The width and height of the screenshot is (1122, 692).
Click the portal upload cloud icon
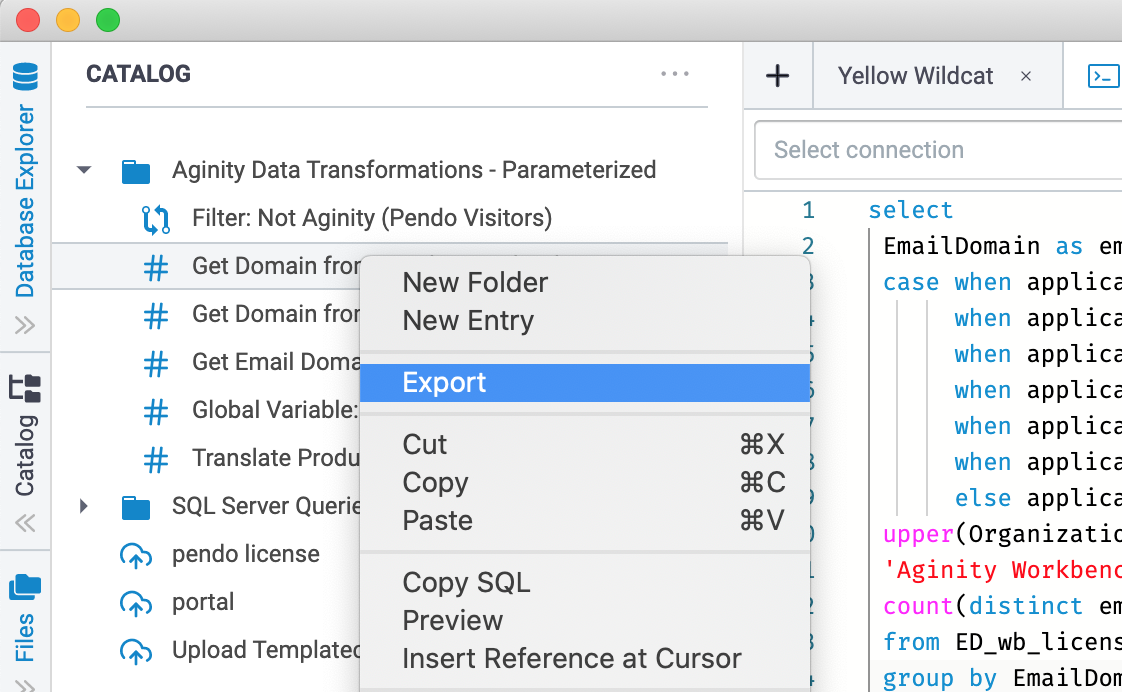click(x=135, y=603)
